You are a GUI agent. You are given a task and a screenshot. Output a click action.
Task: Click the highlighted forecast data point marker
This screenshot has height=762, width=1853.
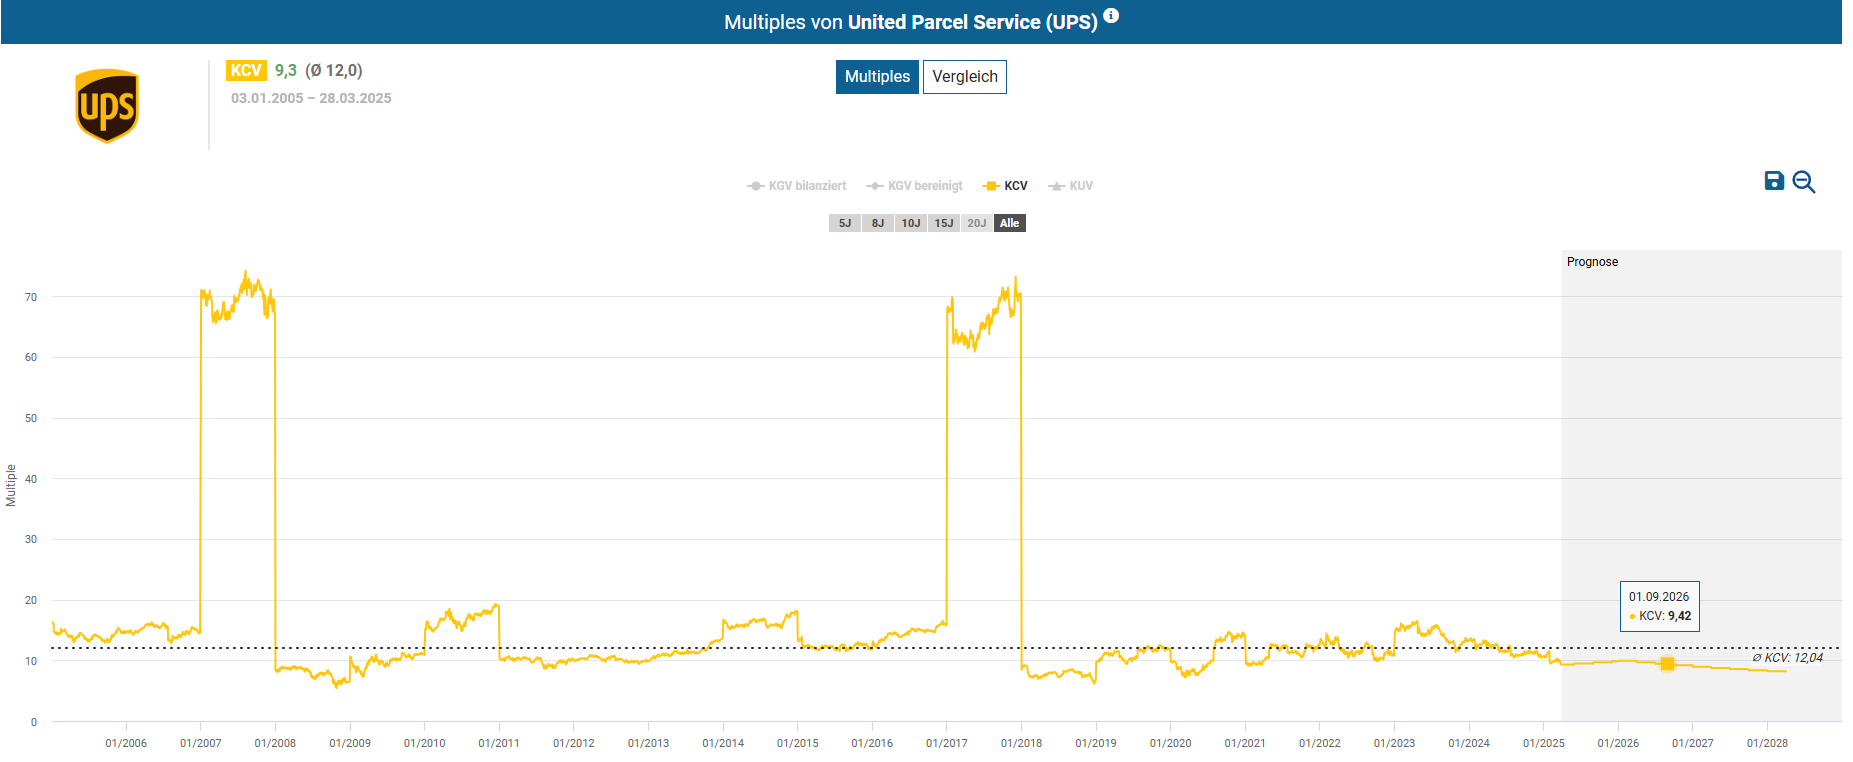click(1667, 664)
